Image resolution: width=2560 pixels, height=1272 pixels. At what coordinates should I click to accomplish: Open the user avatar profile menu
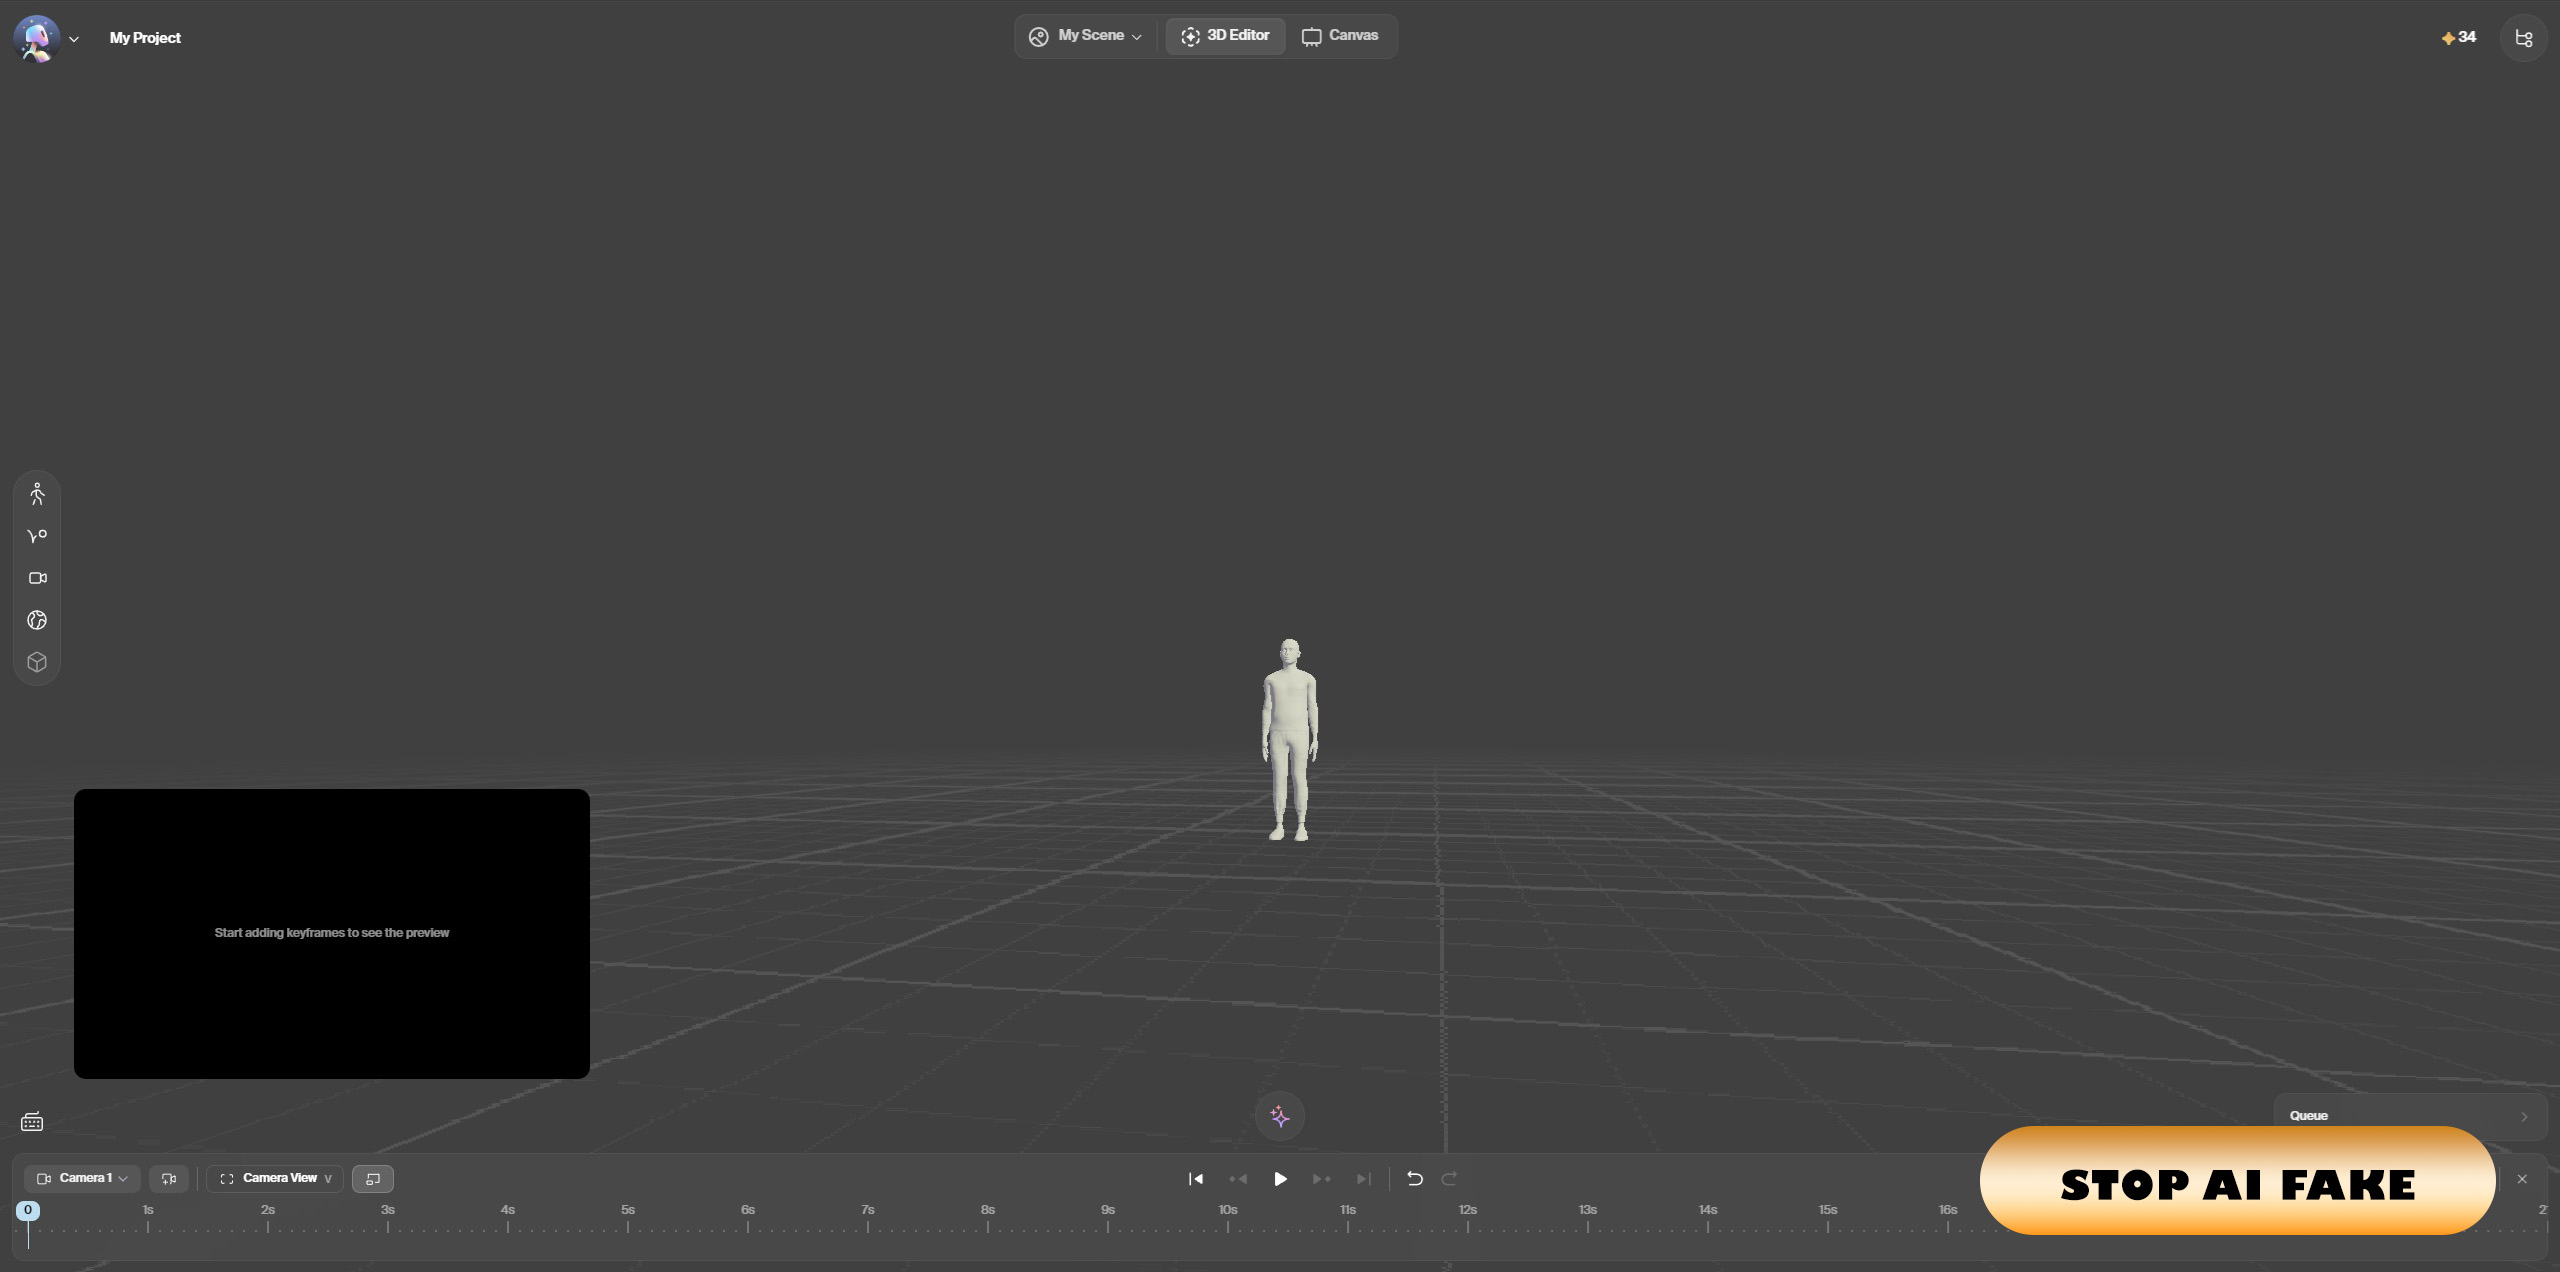(36, 38)
